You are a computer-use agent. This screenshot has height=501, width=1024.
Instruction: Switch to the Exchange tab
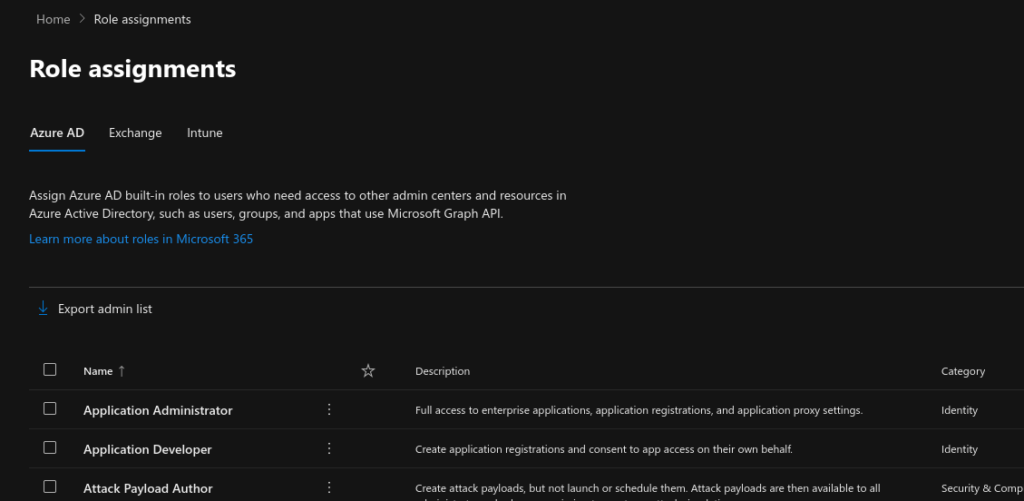135,133
